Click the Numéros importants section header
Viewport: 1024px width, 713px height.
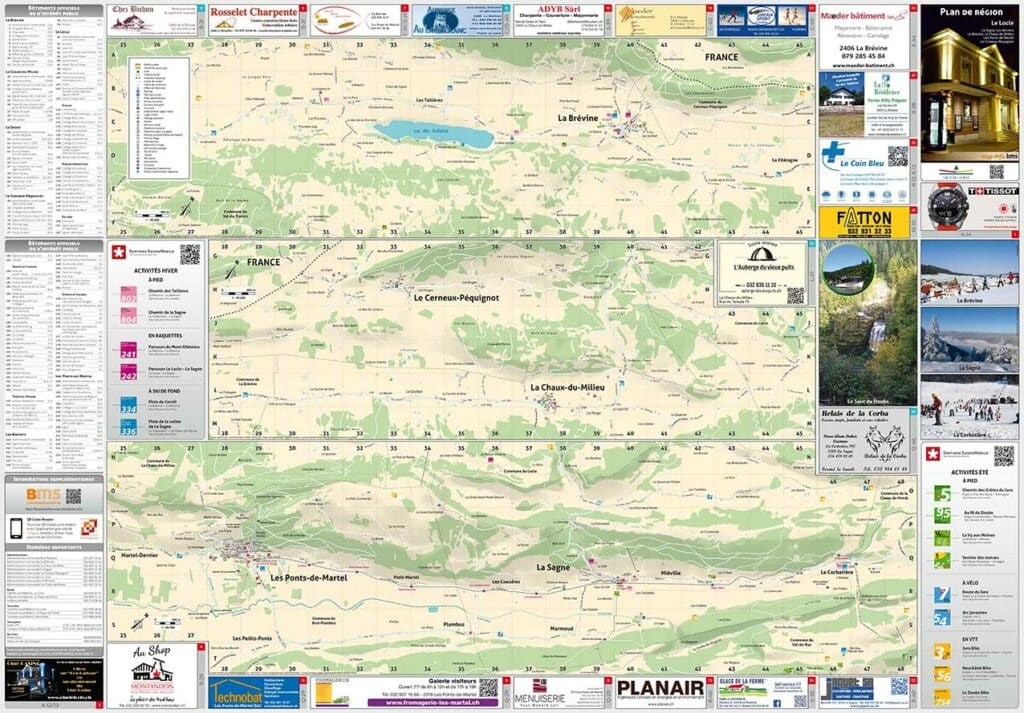click(54, 547)
